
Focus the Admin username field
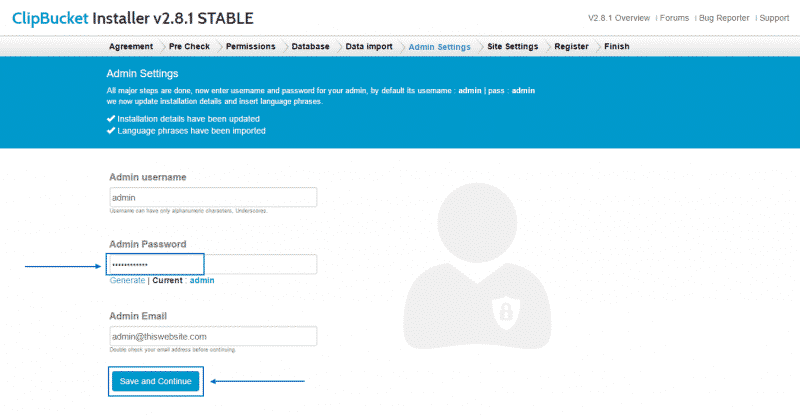(212, 198)
